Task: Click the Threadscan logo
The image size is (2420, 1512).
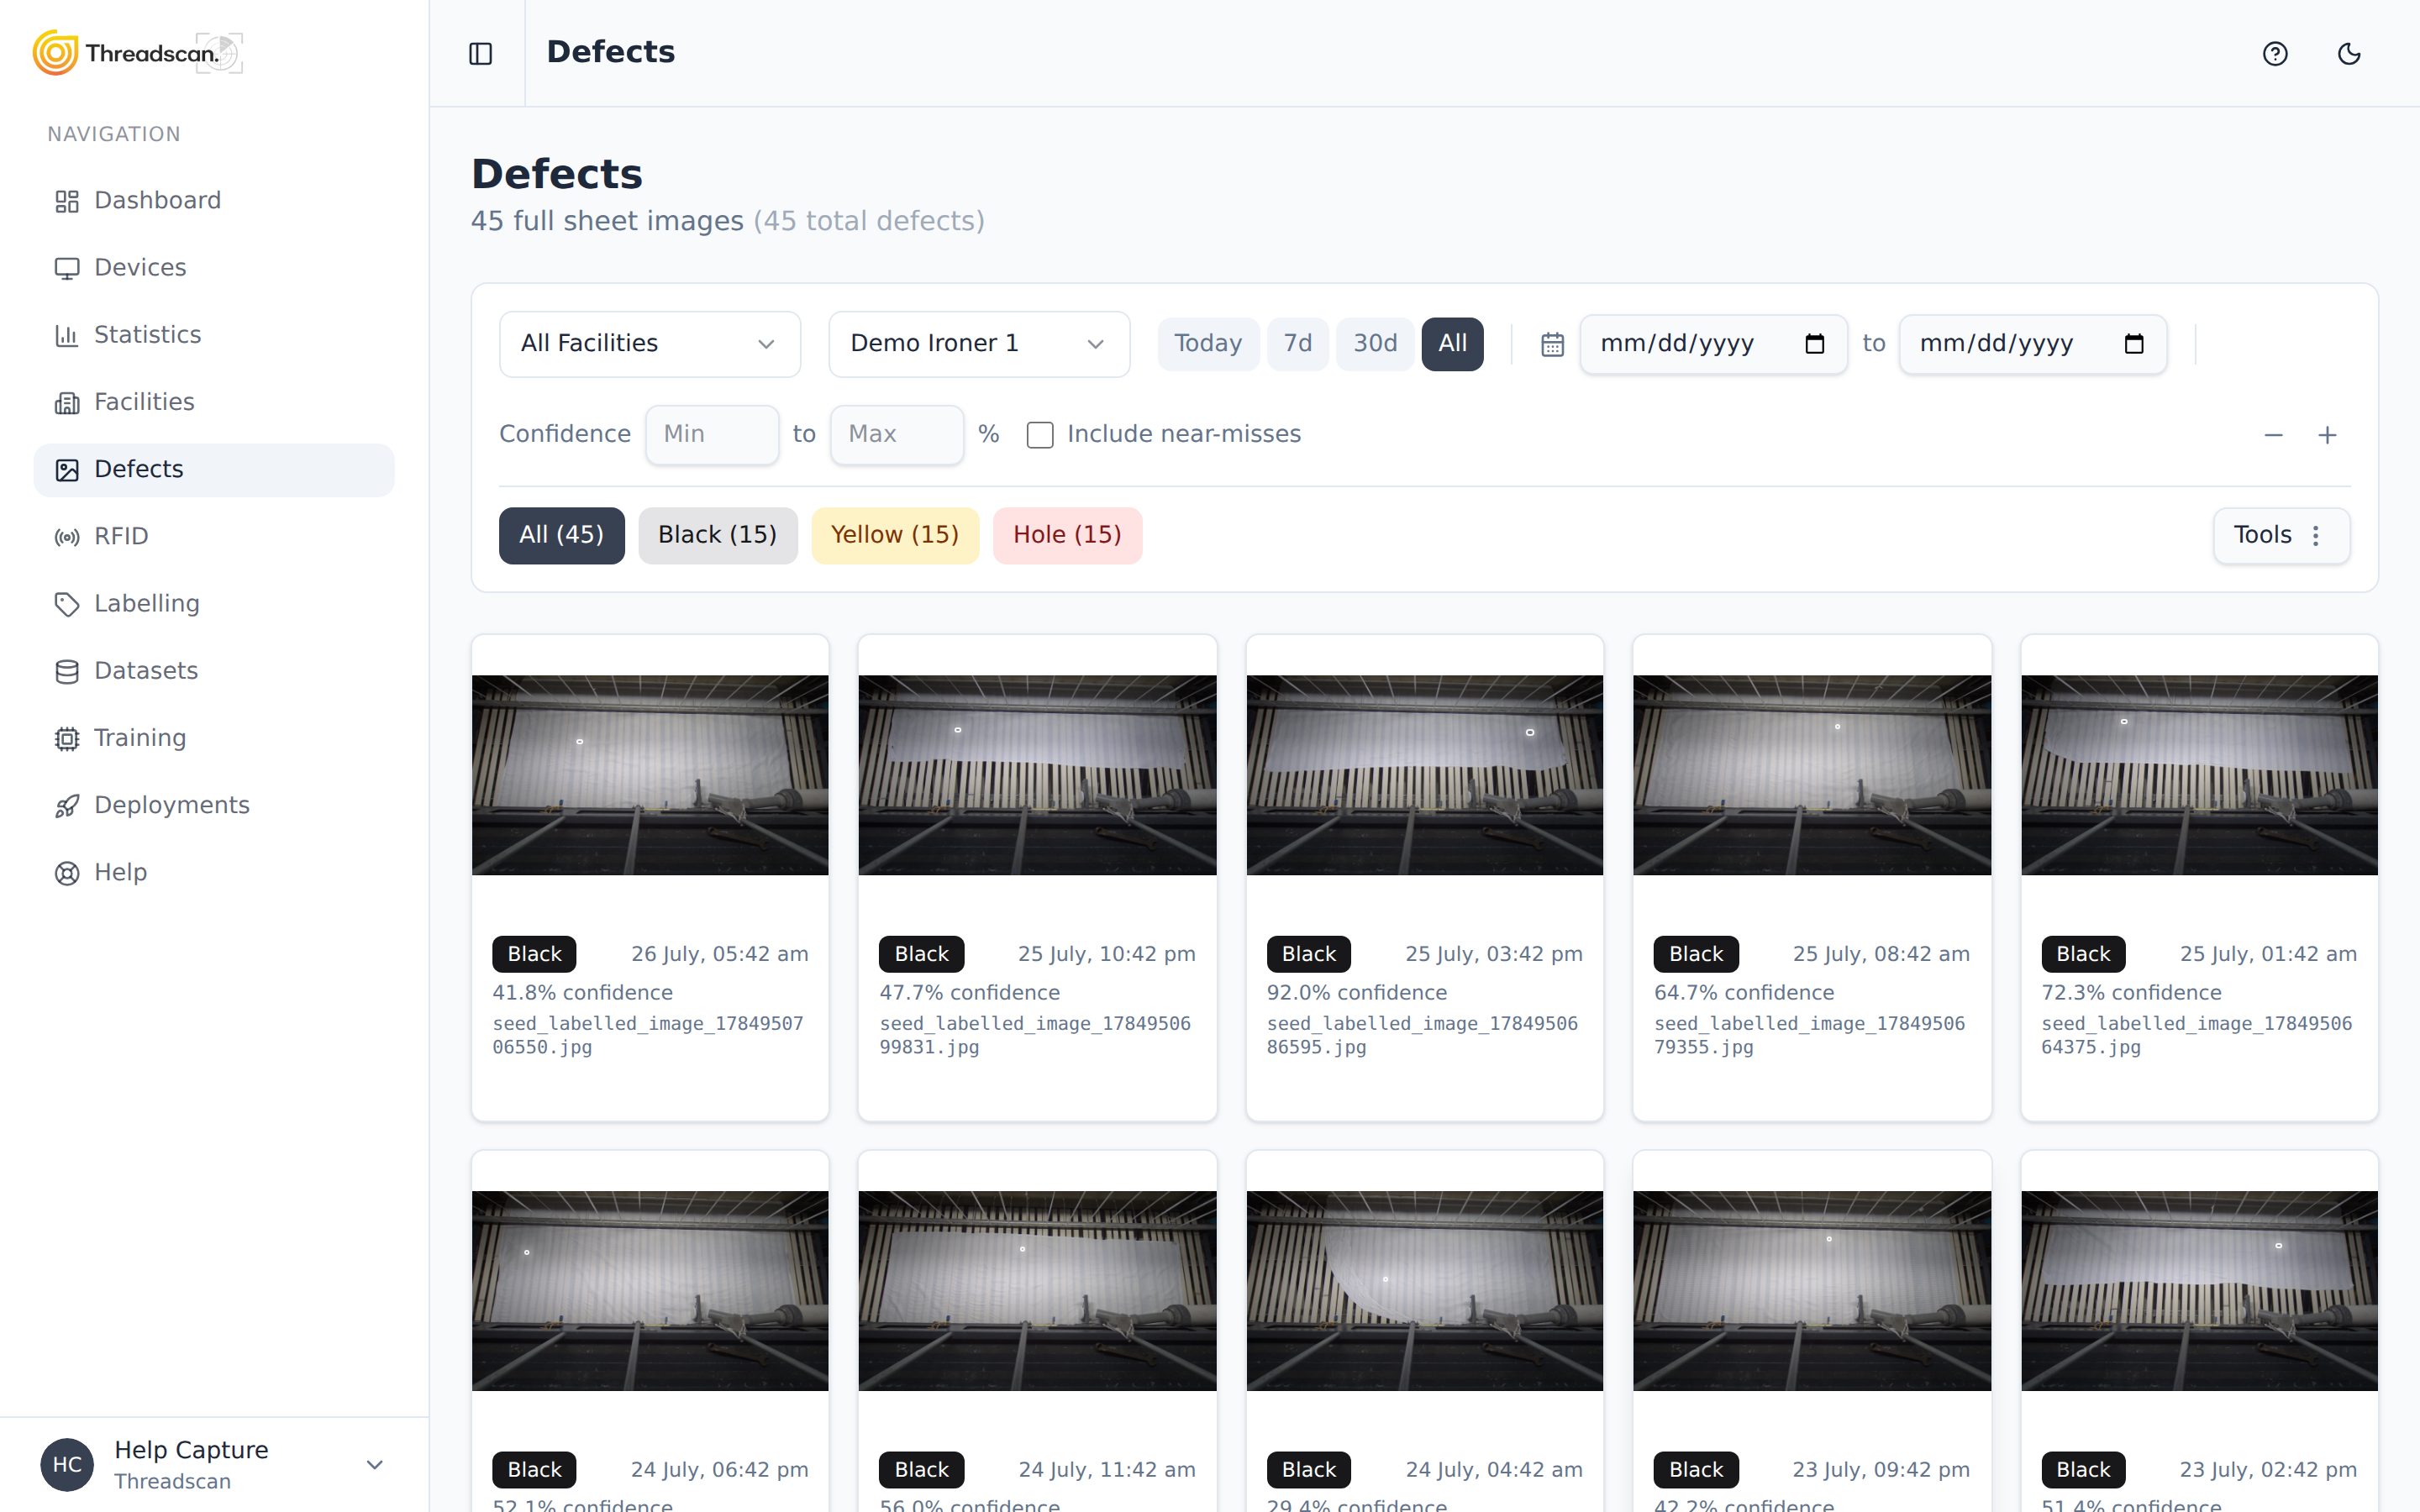Action: [137, 53]
